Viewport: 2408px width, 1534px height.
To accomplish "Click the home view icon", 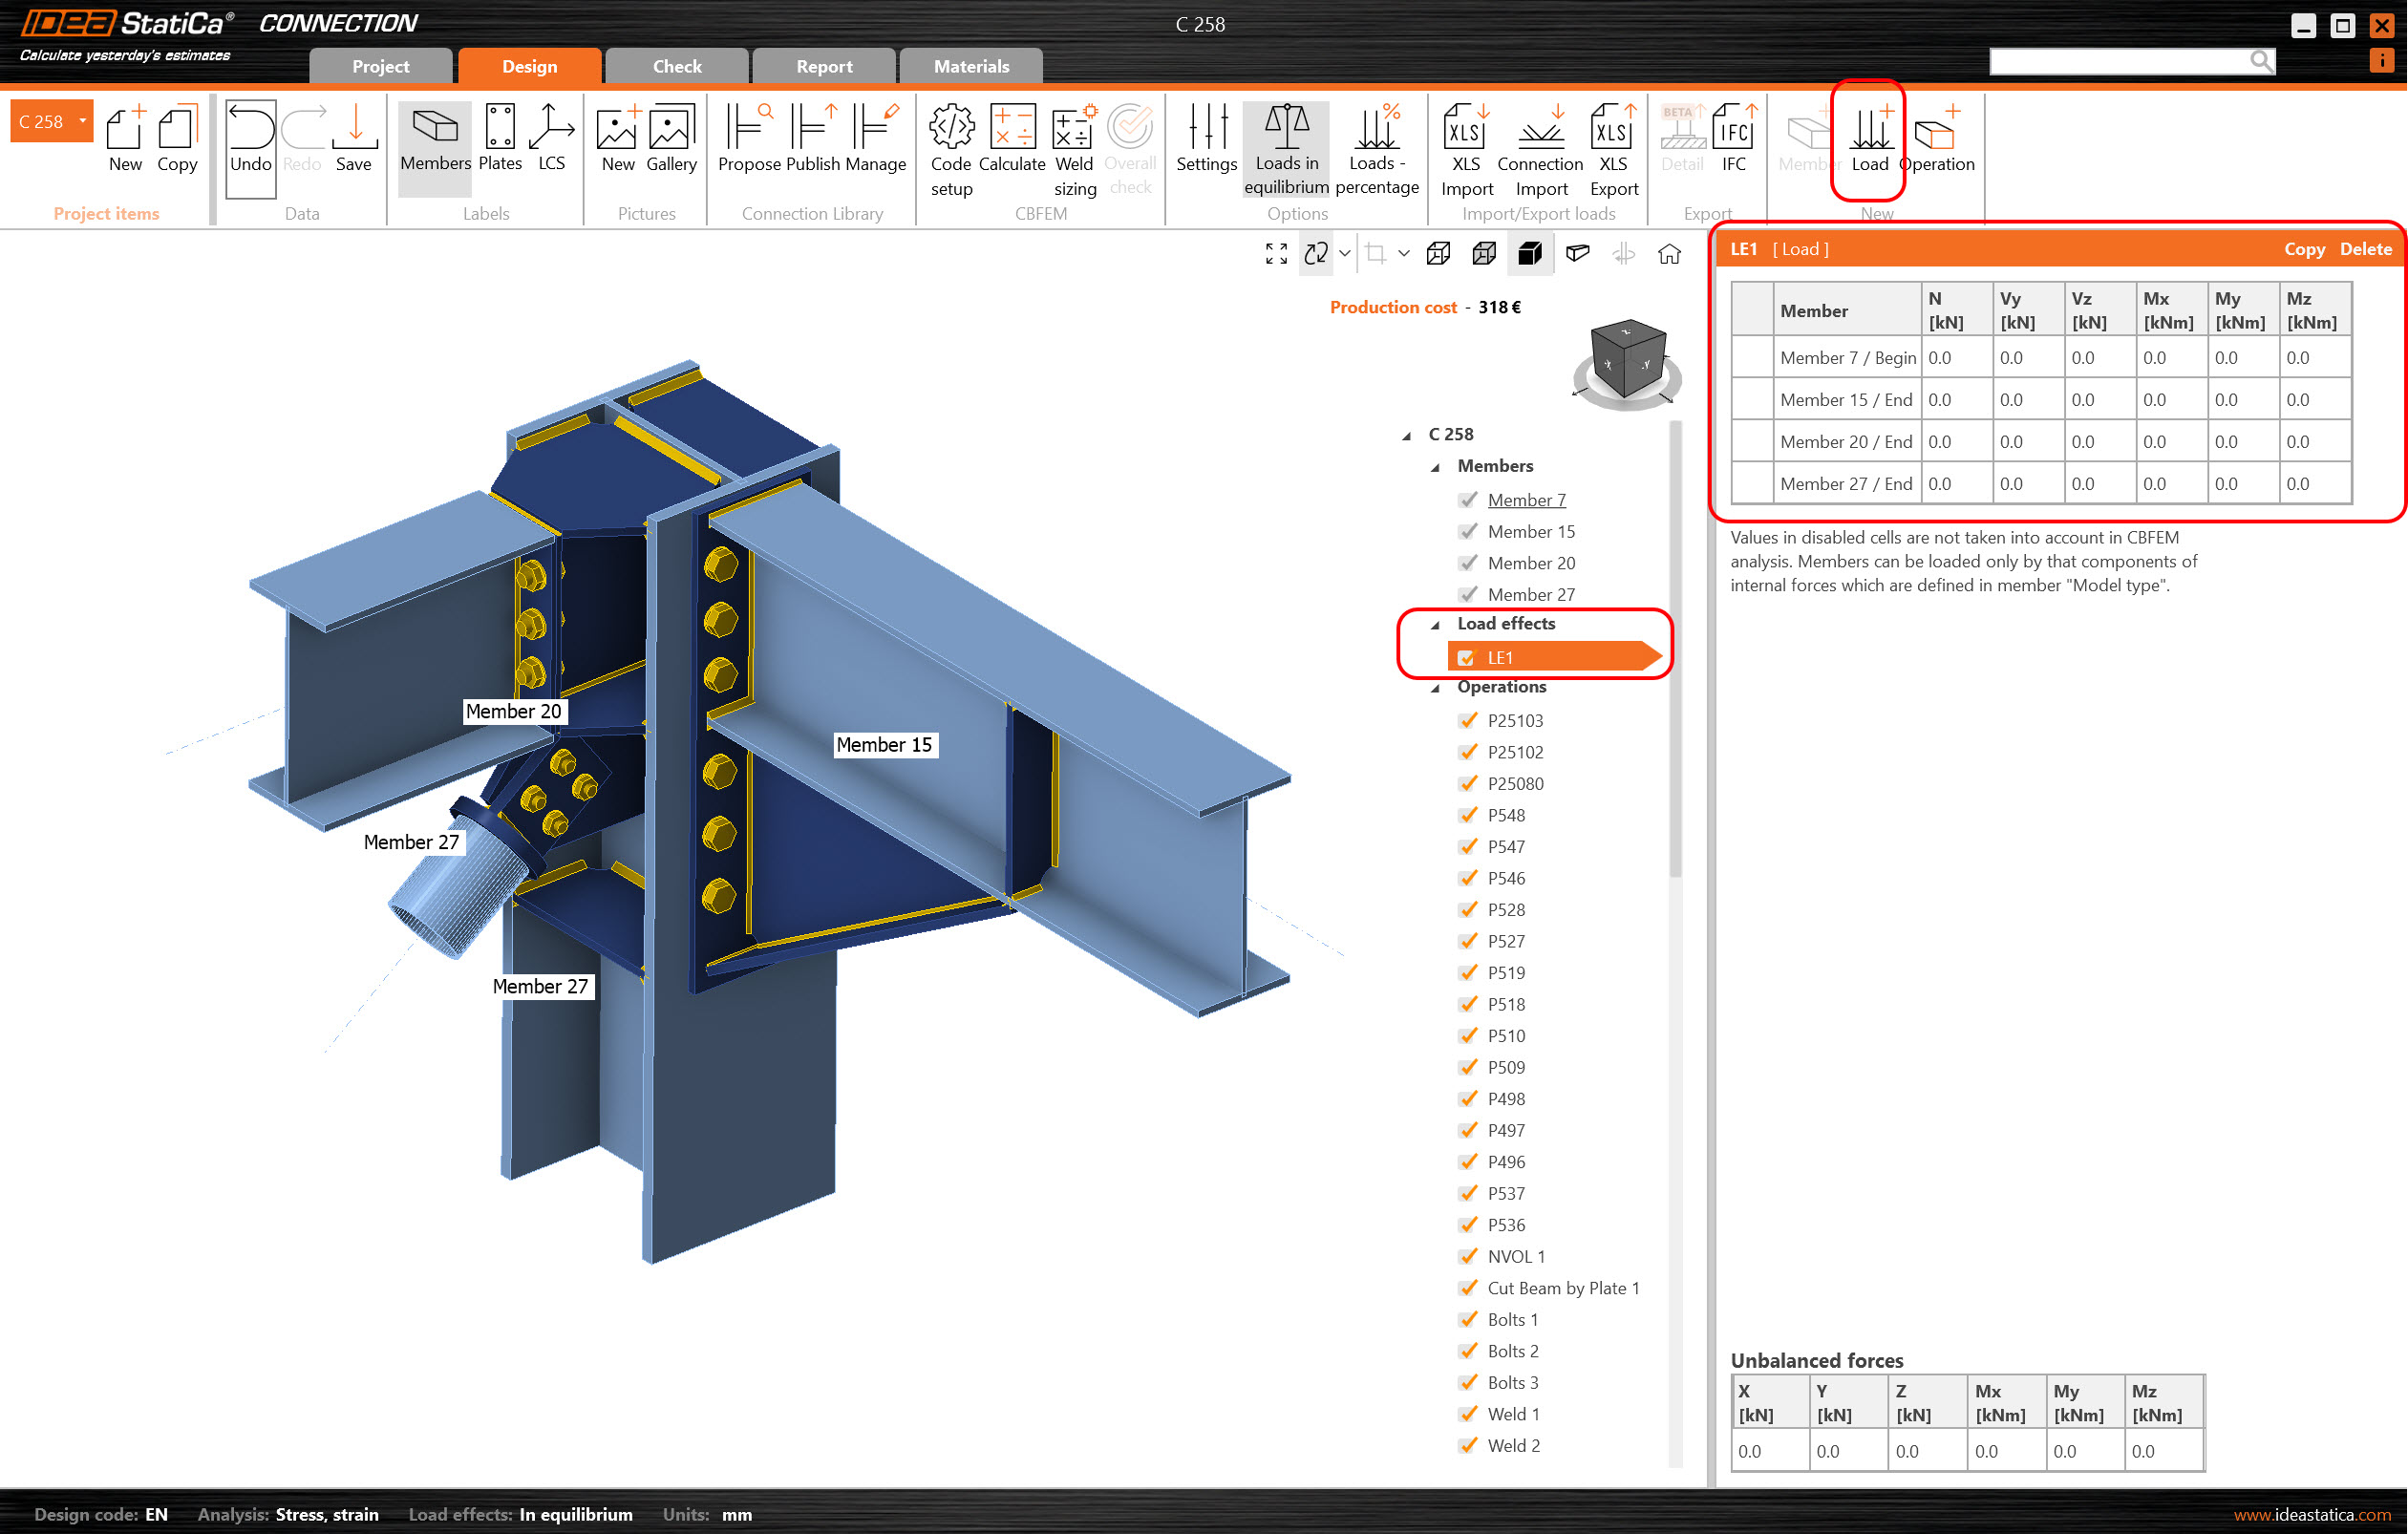I will point(1669,254).
